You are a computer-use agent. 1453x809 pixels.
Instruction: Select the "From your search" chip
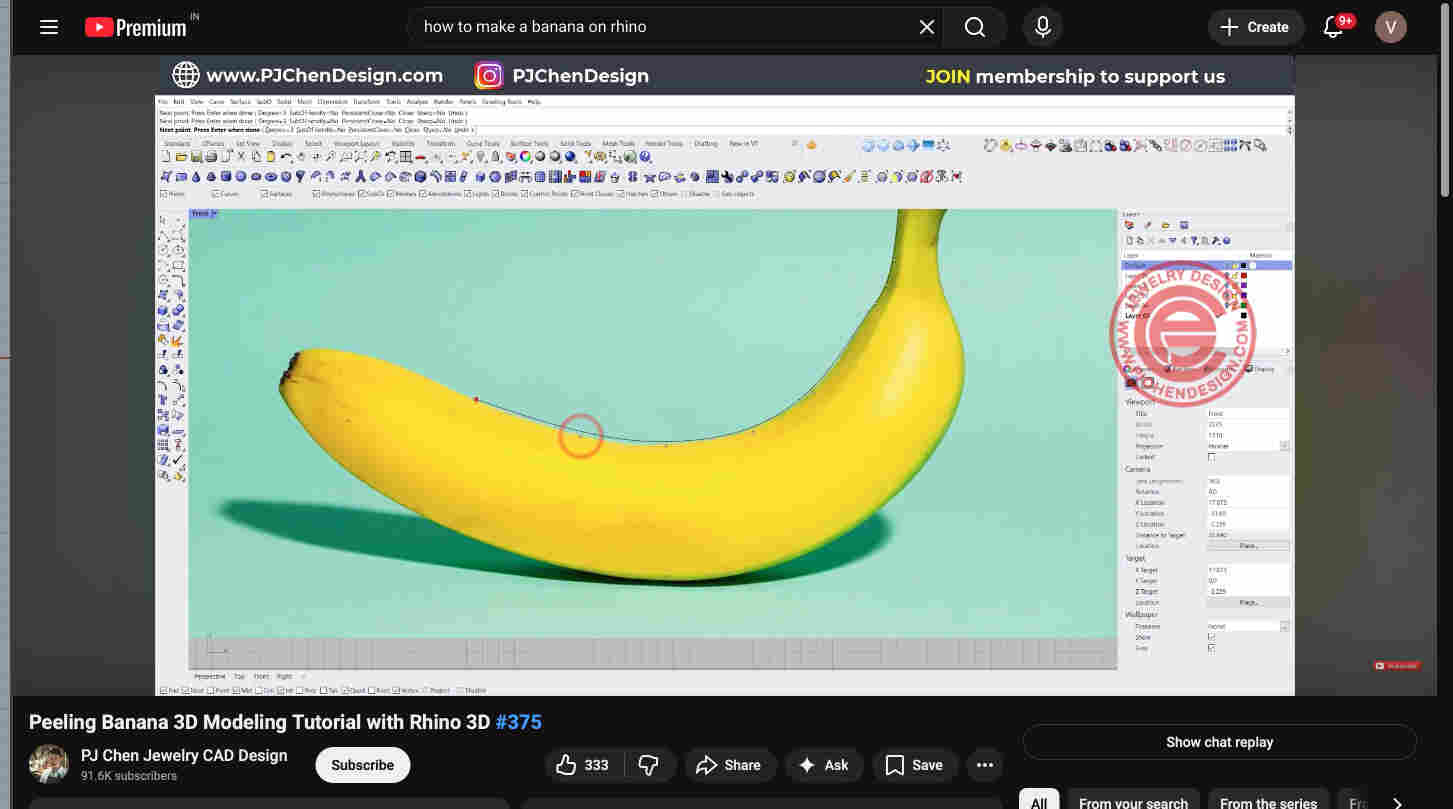click(1133, 802)
